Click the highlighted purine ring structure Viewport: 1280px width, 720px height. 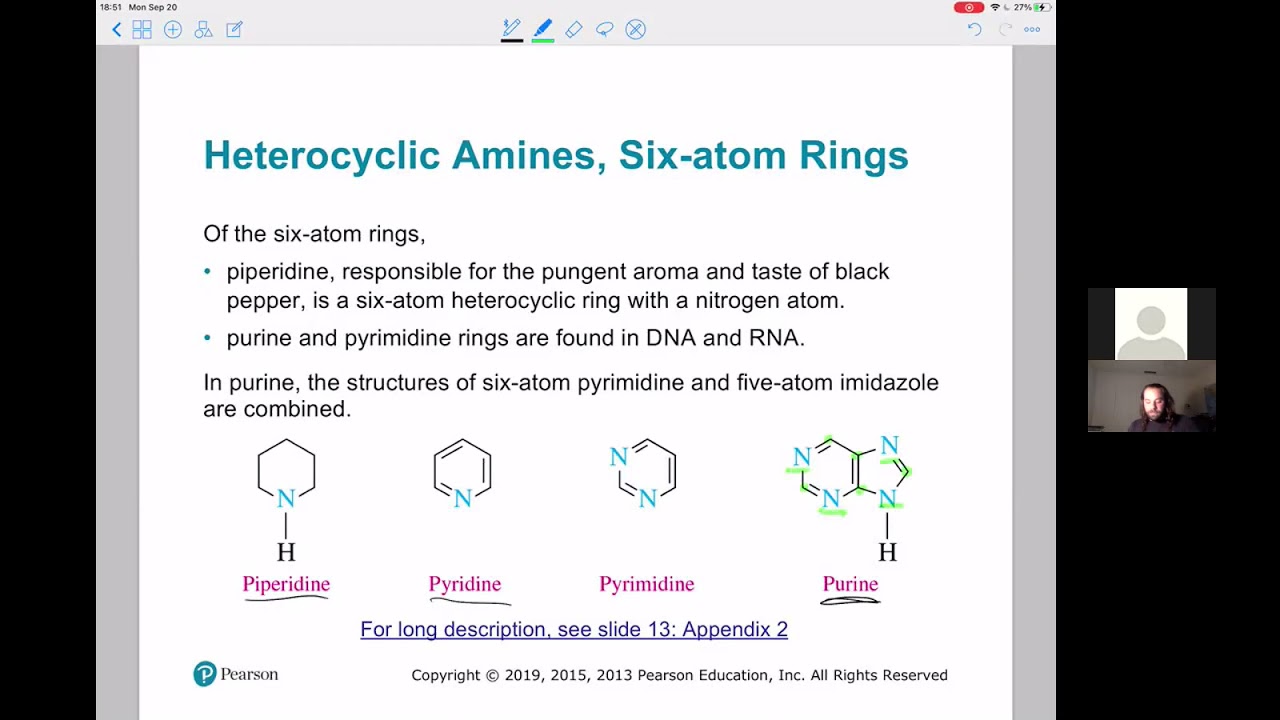[x=850, y=498]
